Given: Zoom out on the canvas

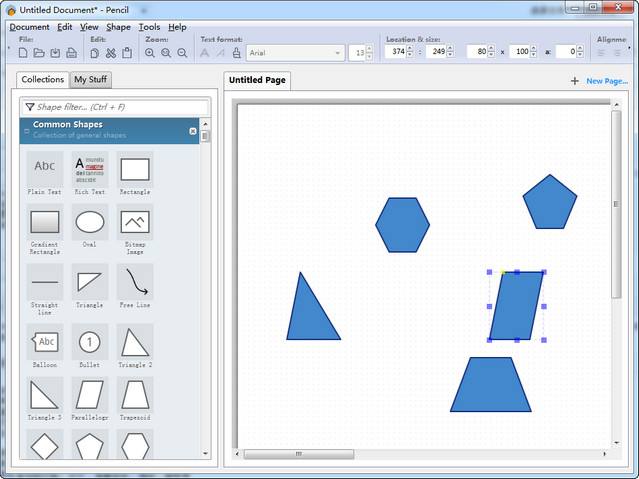Looking at the screenshot, I should coord(182,53).
